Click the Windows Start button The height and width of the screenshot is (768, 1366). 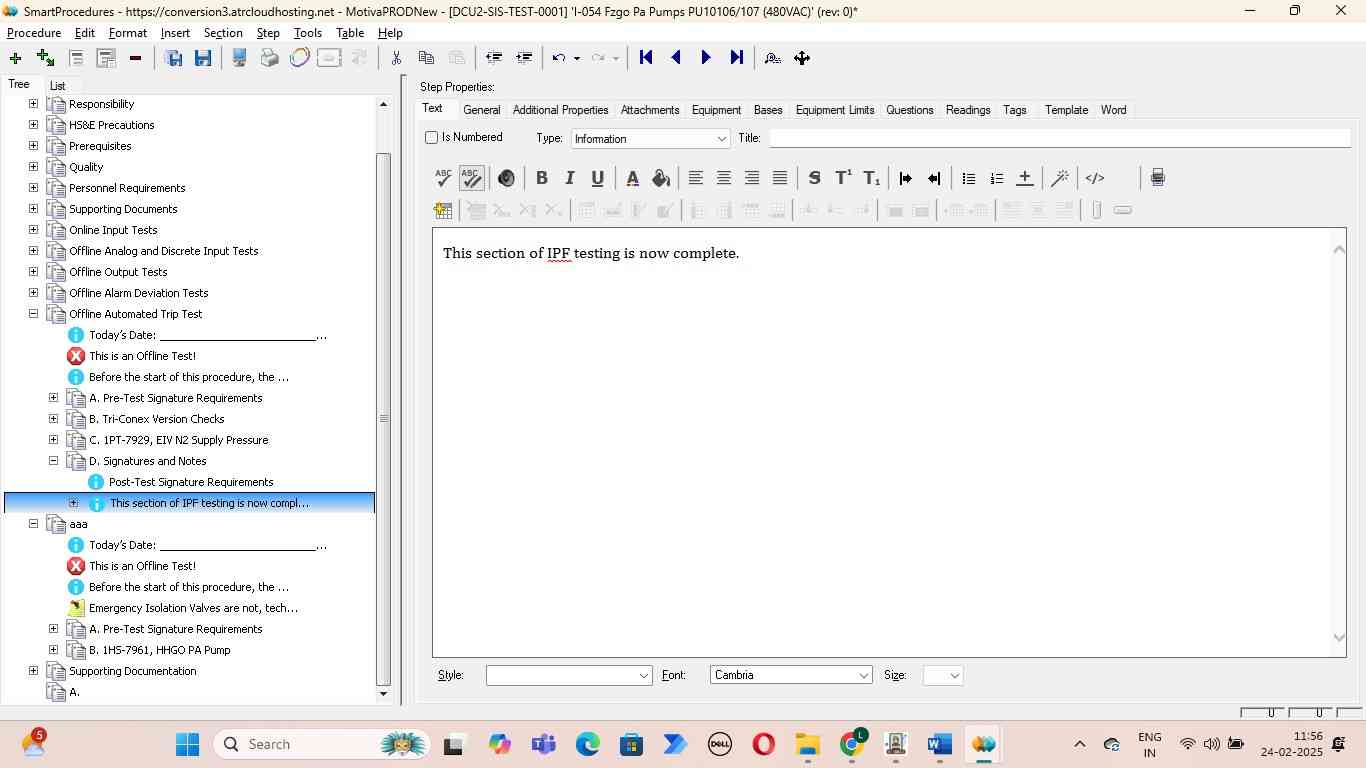pos(188,745)
